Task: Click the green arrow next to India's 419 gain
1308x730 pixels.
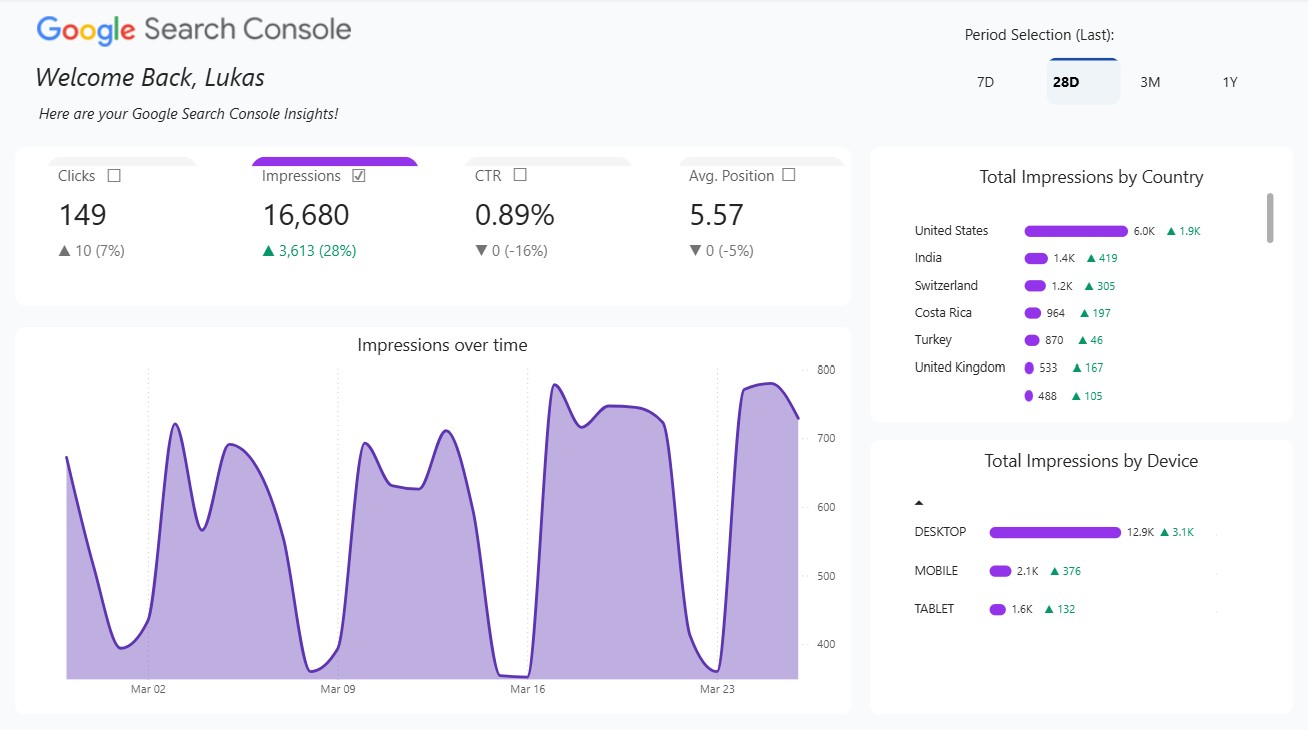Action: pos(1094,257)
